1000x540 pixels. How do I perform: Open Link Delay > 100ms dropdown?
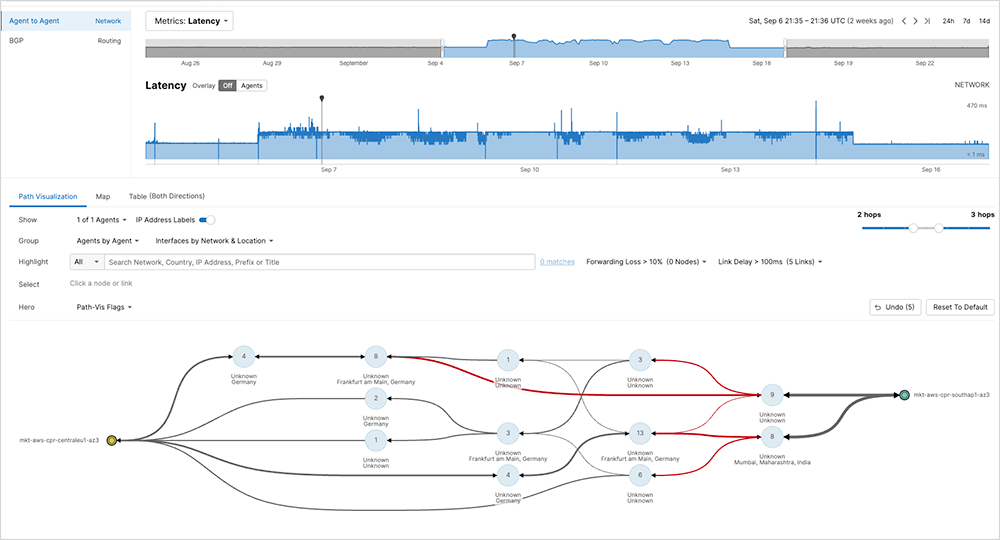coord(770,262)
